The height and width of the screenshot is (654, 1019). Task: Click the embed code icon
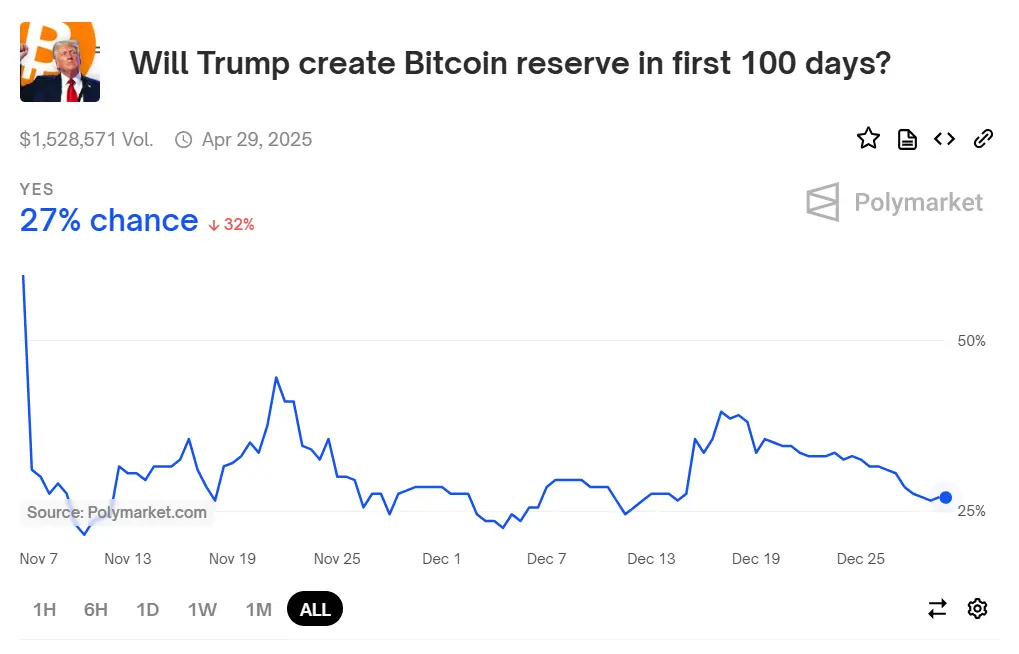pyautogui.click(x=943, y=138)
